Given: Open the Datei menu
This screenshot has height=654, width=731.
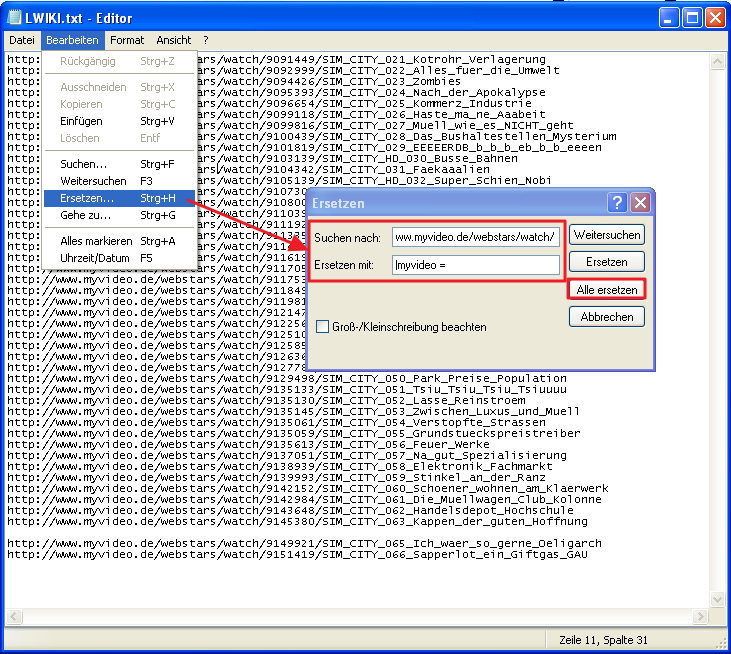Looking at the screenshot, I should [x=22, y=40].
